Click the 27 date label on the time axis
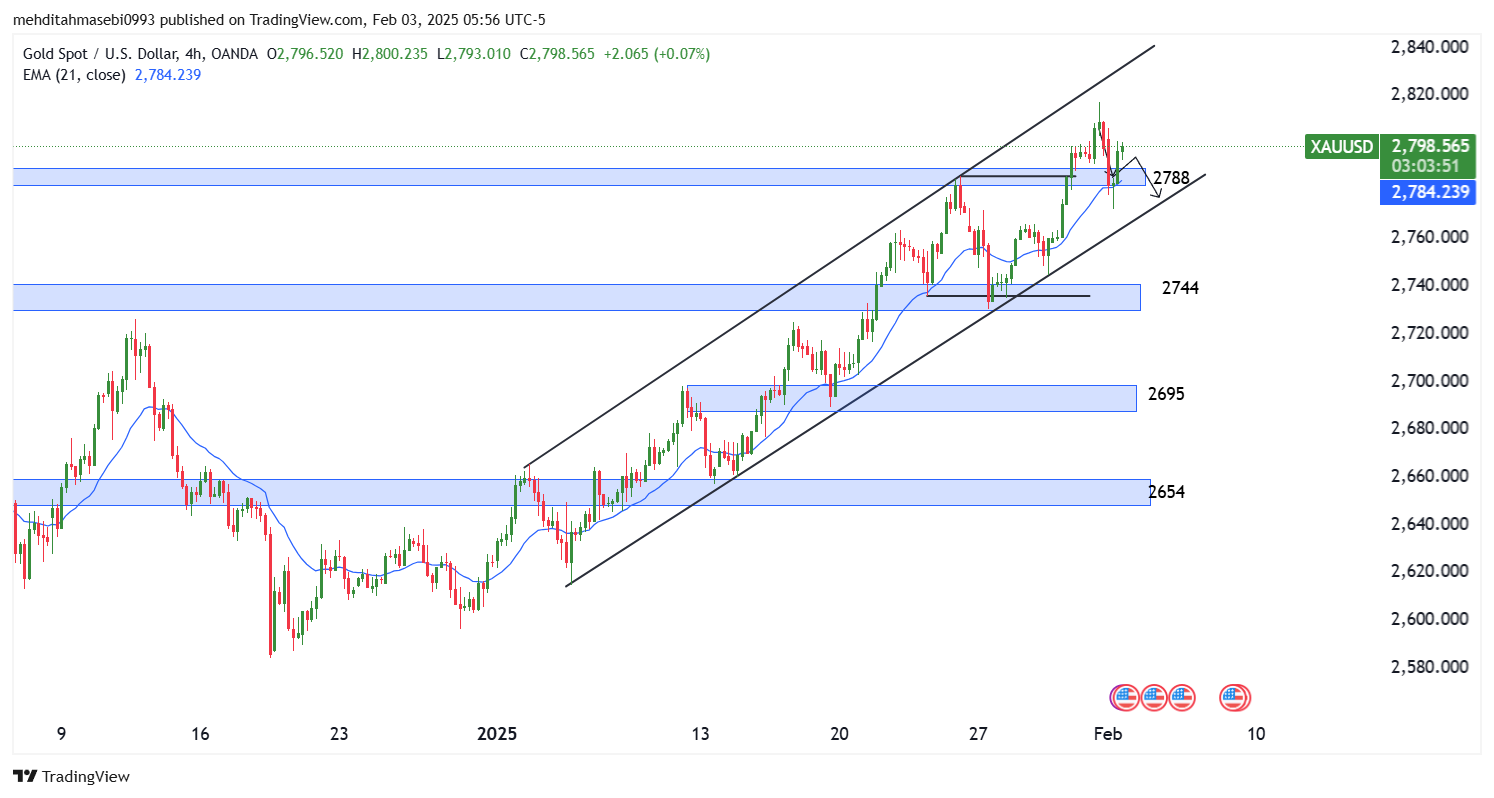This screenshot has height=798, width=1494. tap(978, 734)
